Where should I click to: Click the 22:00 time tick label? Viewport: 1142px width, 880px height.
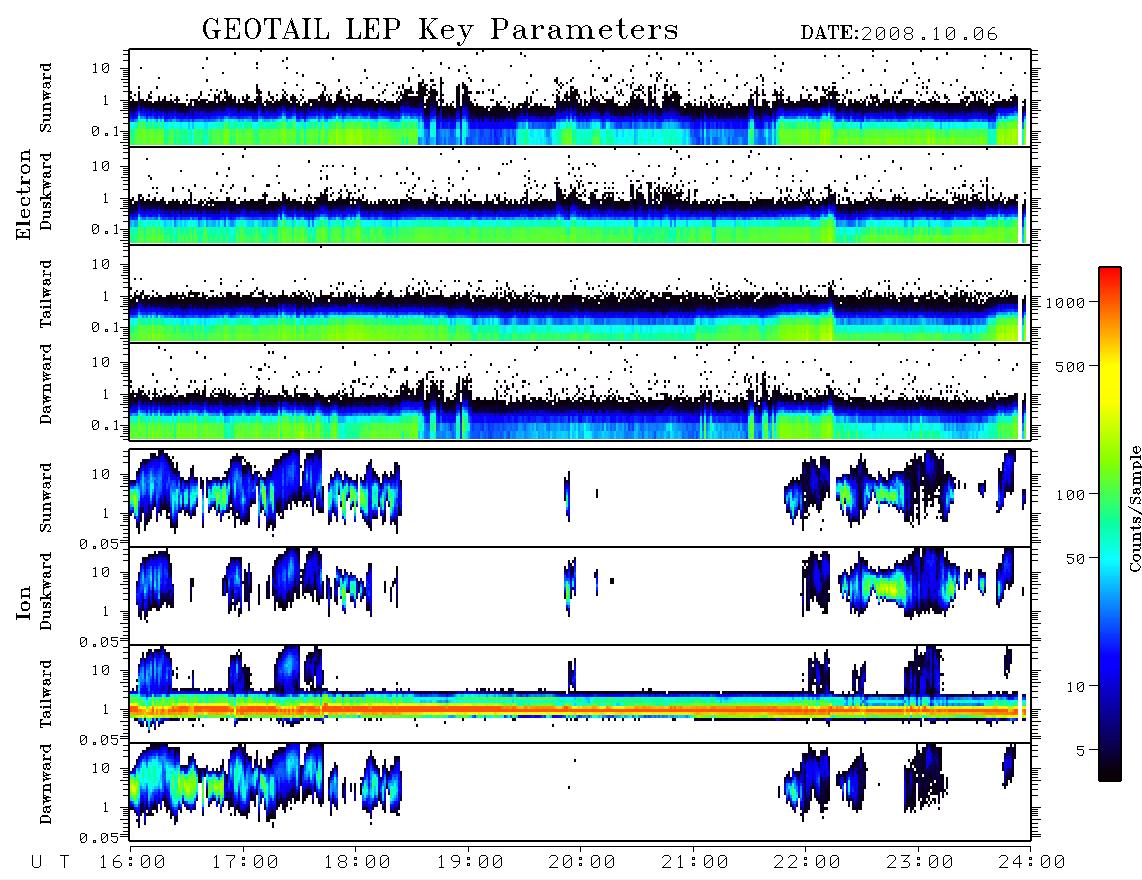click(808, 862)
